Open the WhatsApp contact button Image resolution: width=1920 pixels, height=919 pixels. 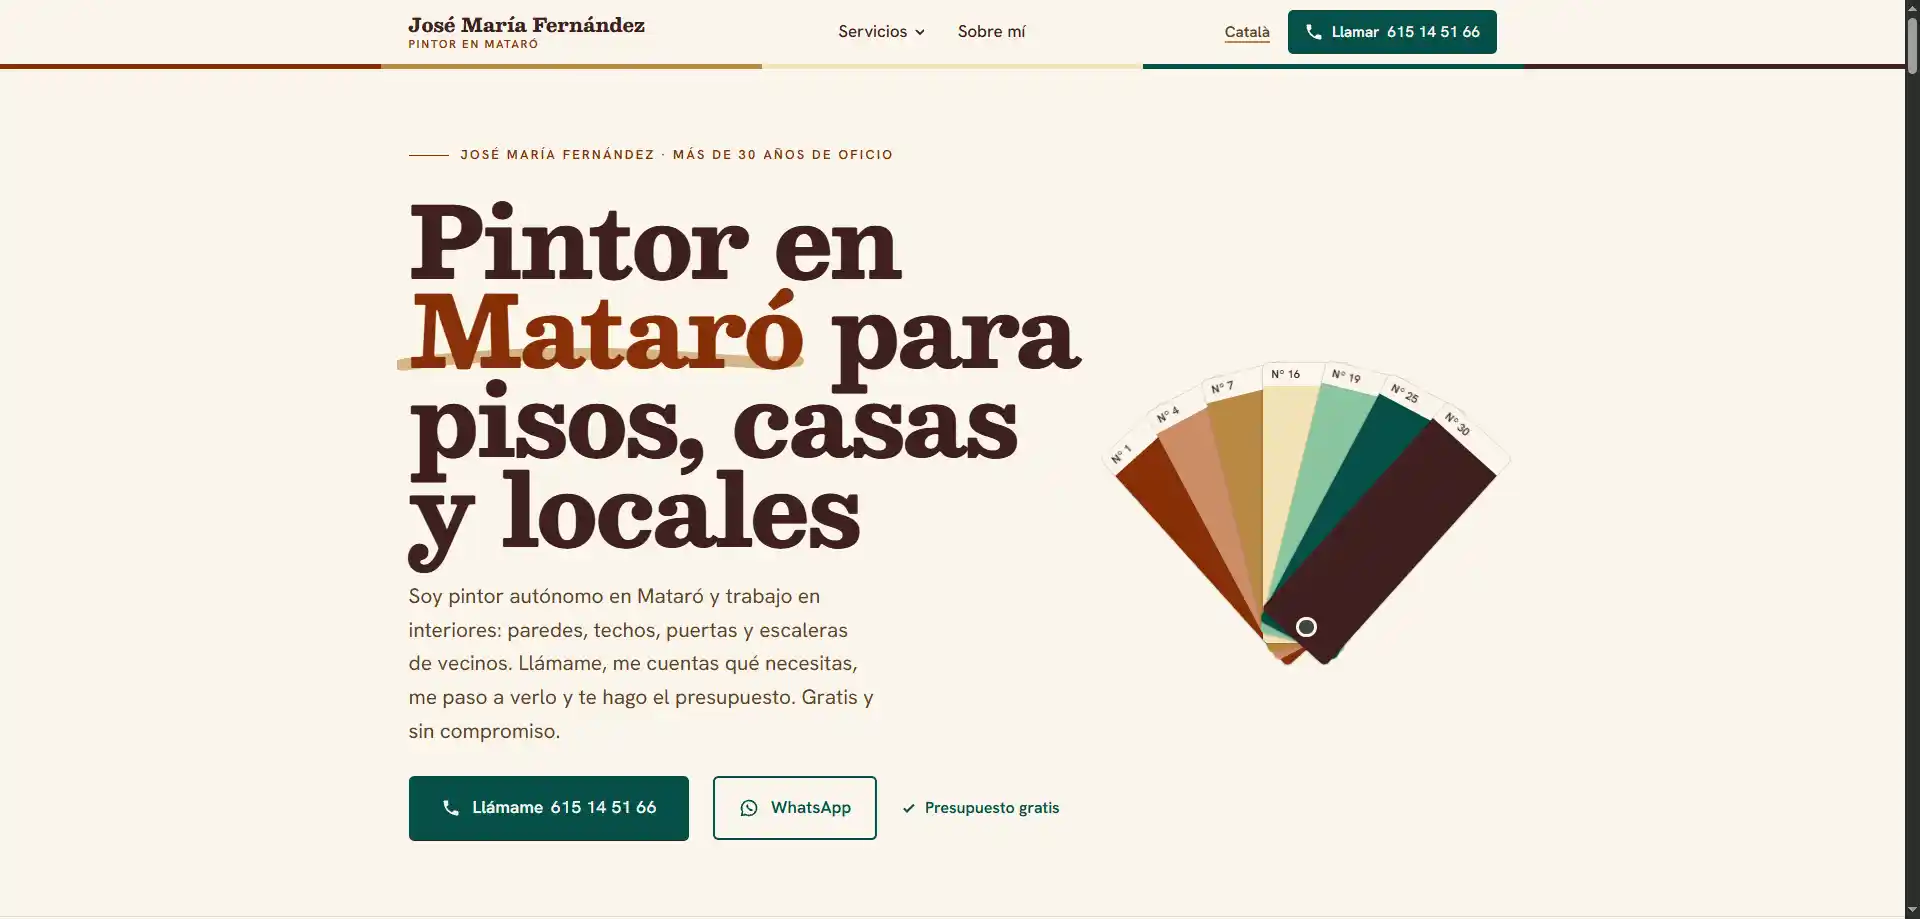(x=794, y=808)
